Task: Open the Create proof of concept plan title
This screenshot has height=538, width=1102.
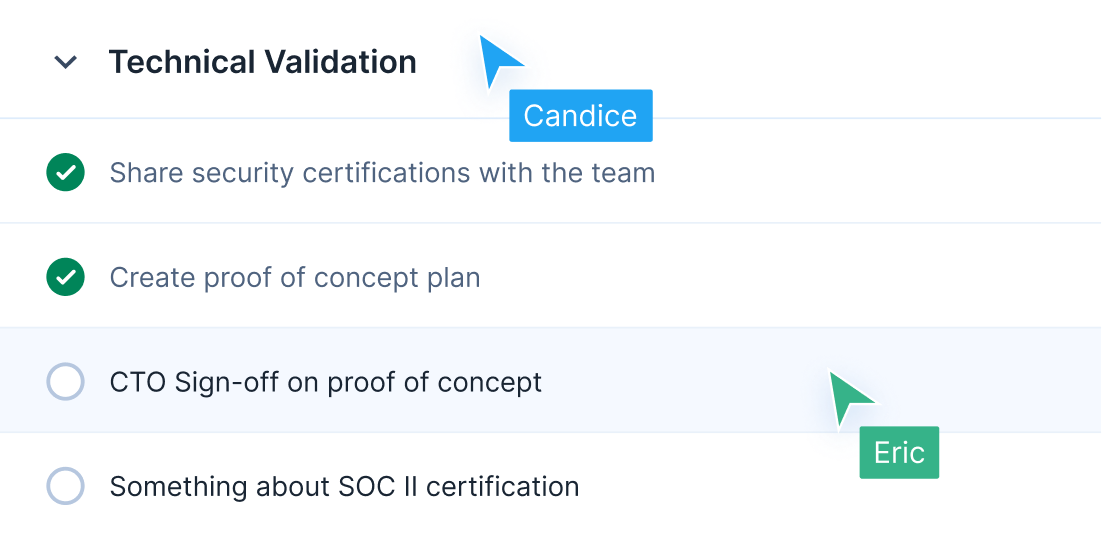Action: 295,277
